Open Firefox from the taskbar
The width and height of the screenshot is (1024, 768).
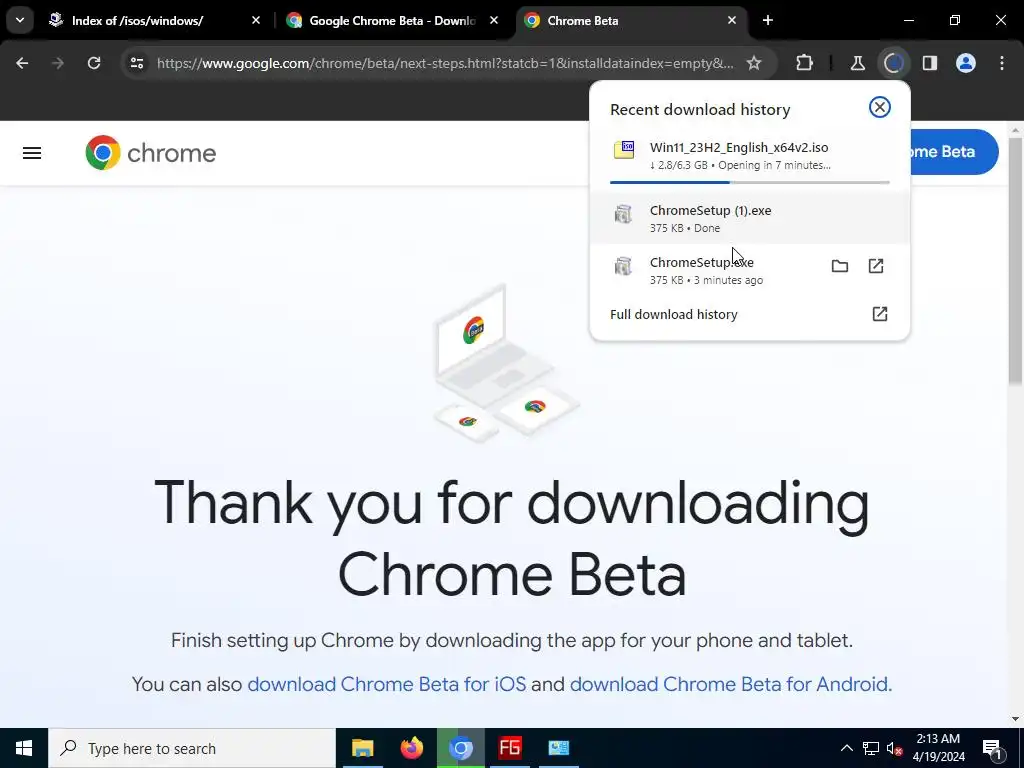(x=411, y=748)
